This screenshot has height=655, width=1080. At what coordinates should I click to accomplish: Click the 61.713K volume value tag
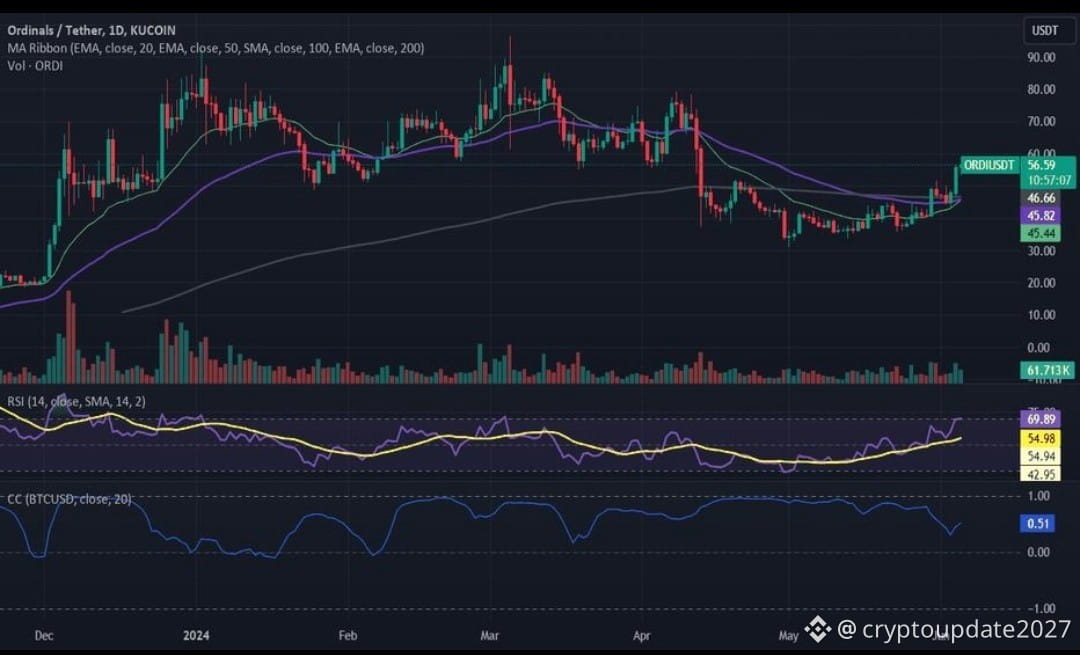(x=1048, y=371)
